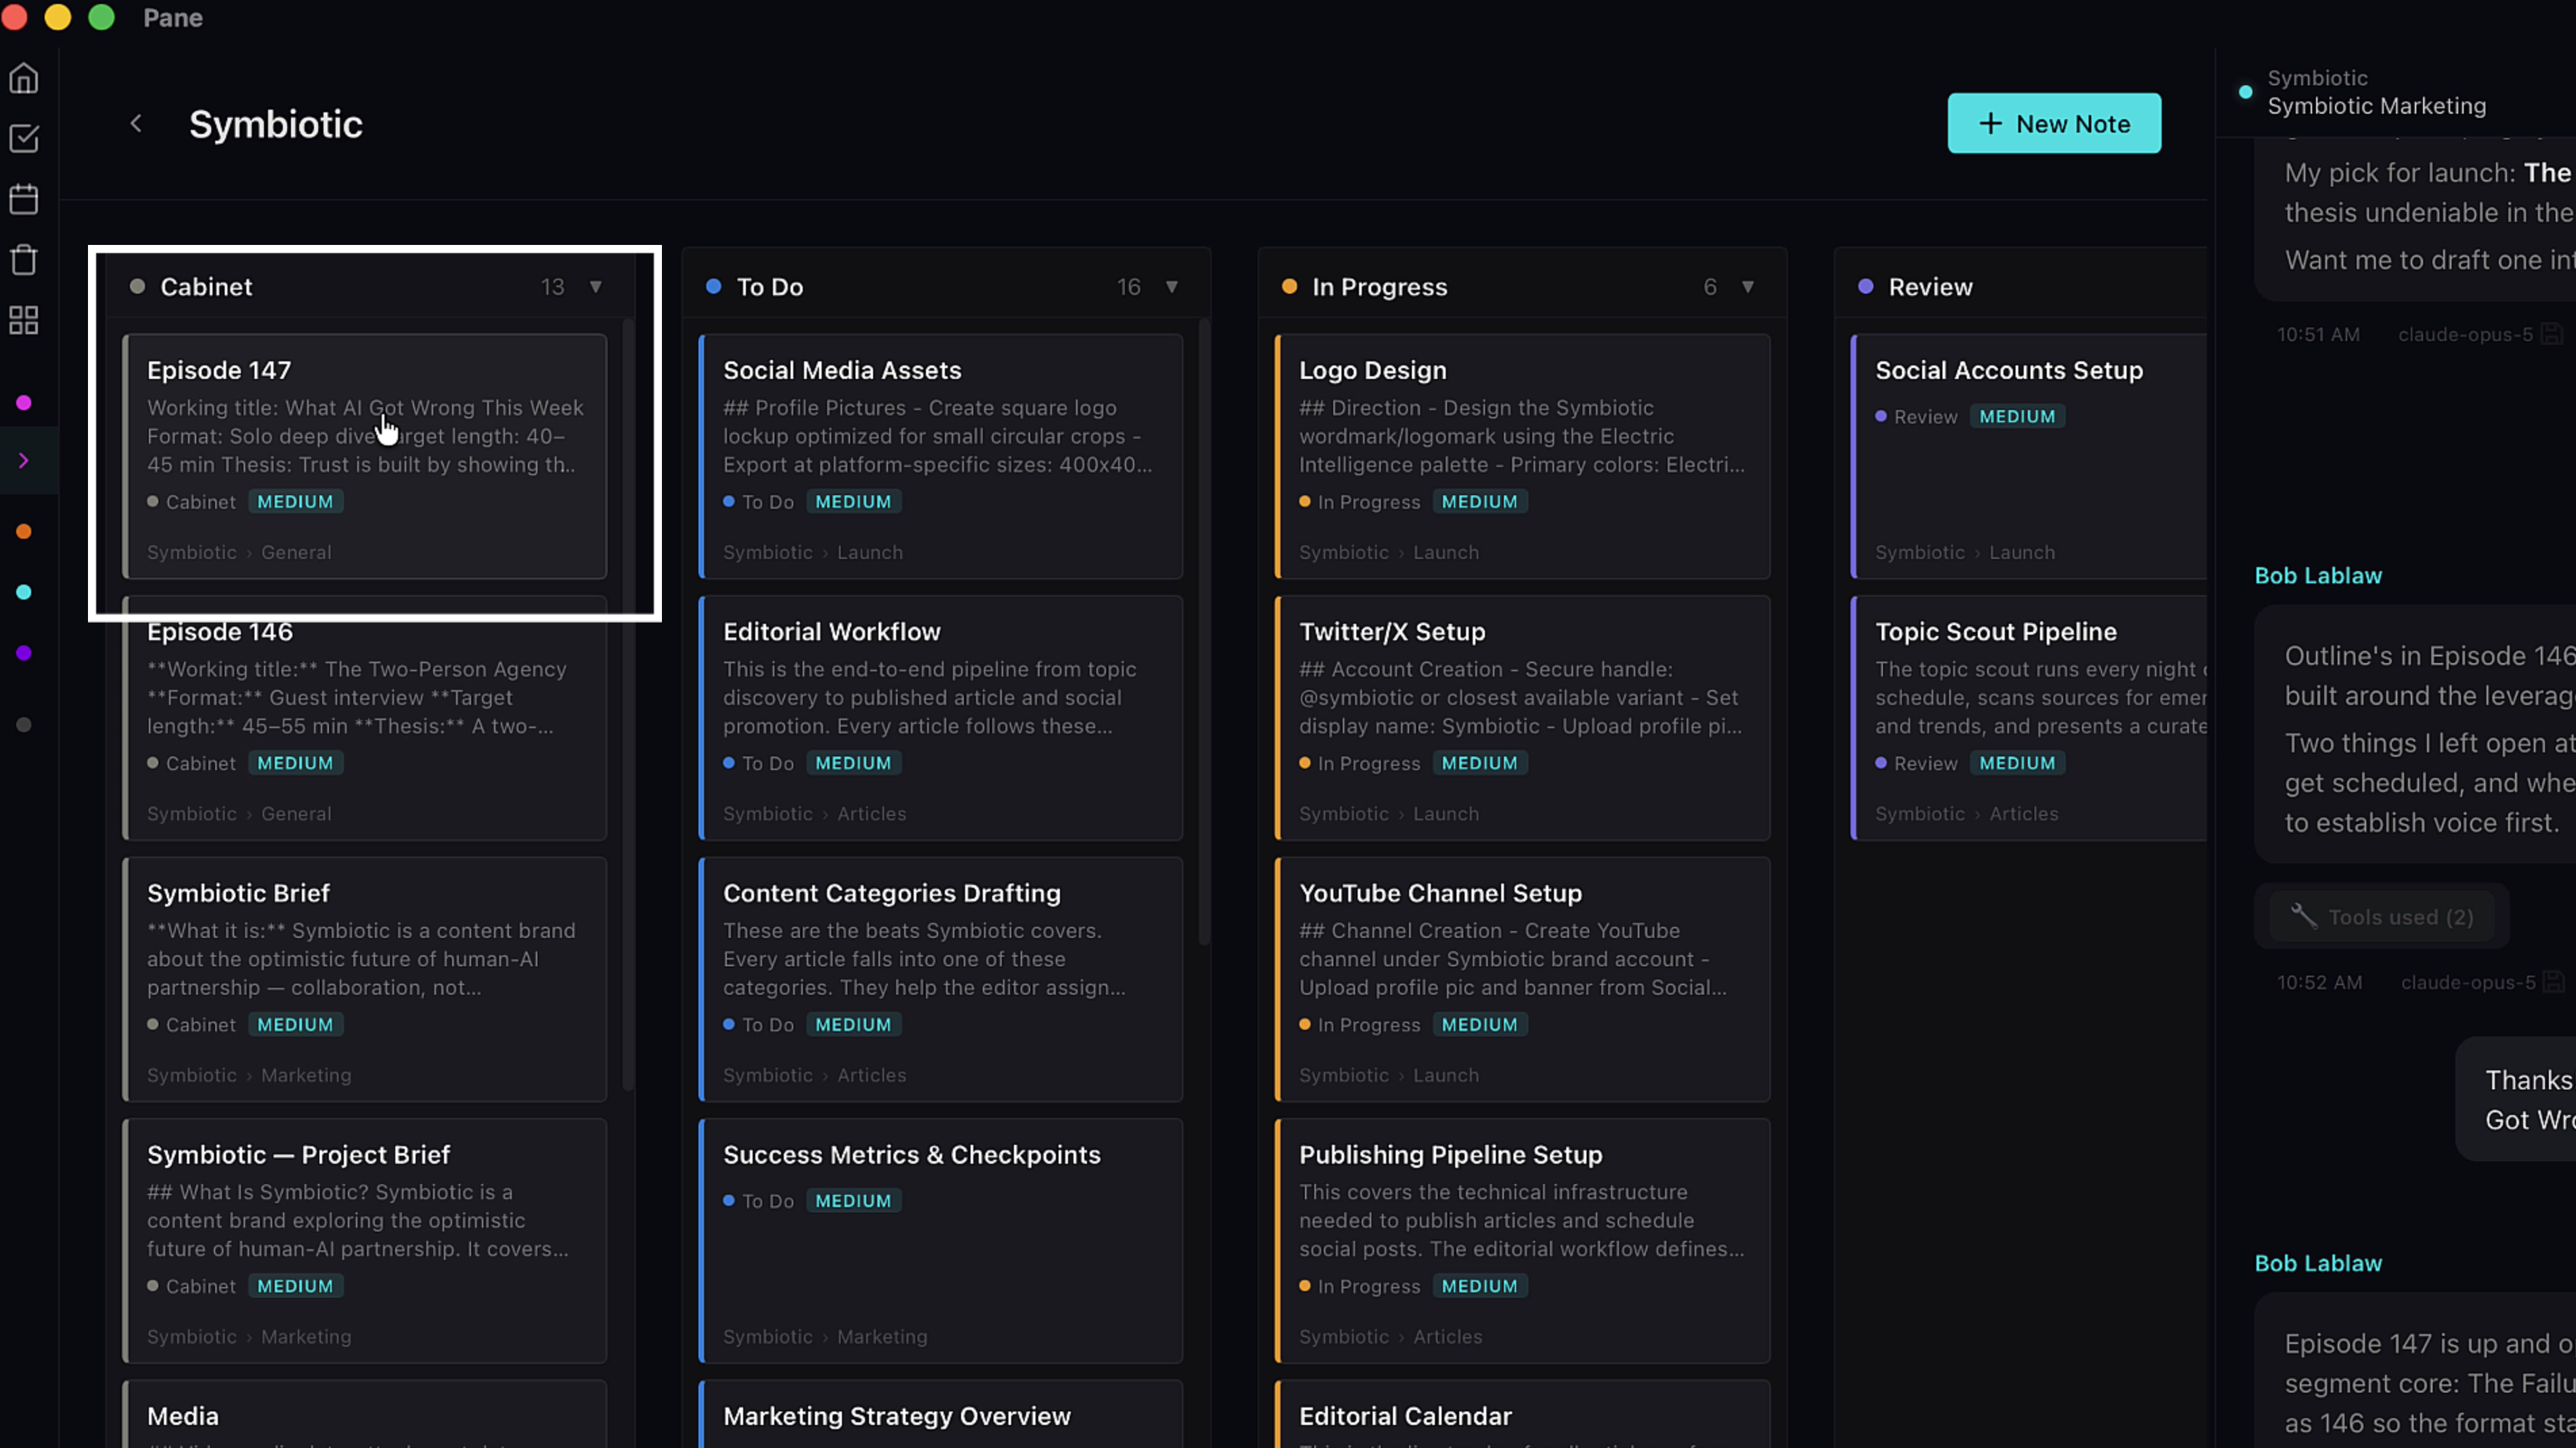This screenshot has height=1448, width=2576.
Task: Open the Editorial Workflow card
Action: point(941,718)
